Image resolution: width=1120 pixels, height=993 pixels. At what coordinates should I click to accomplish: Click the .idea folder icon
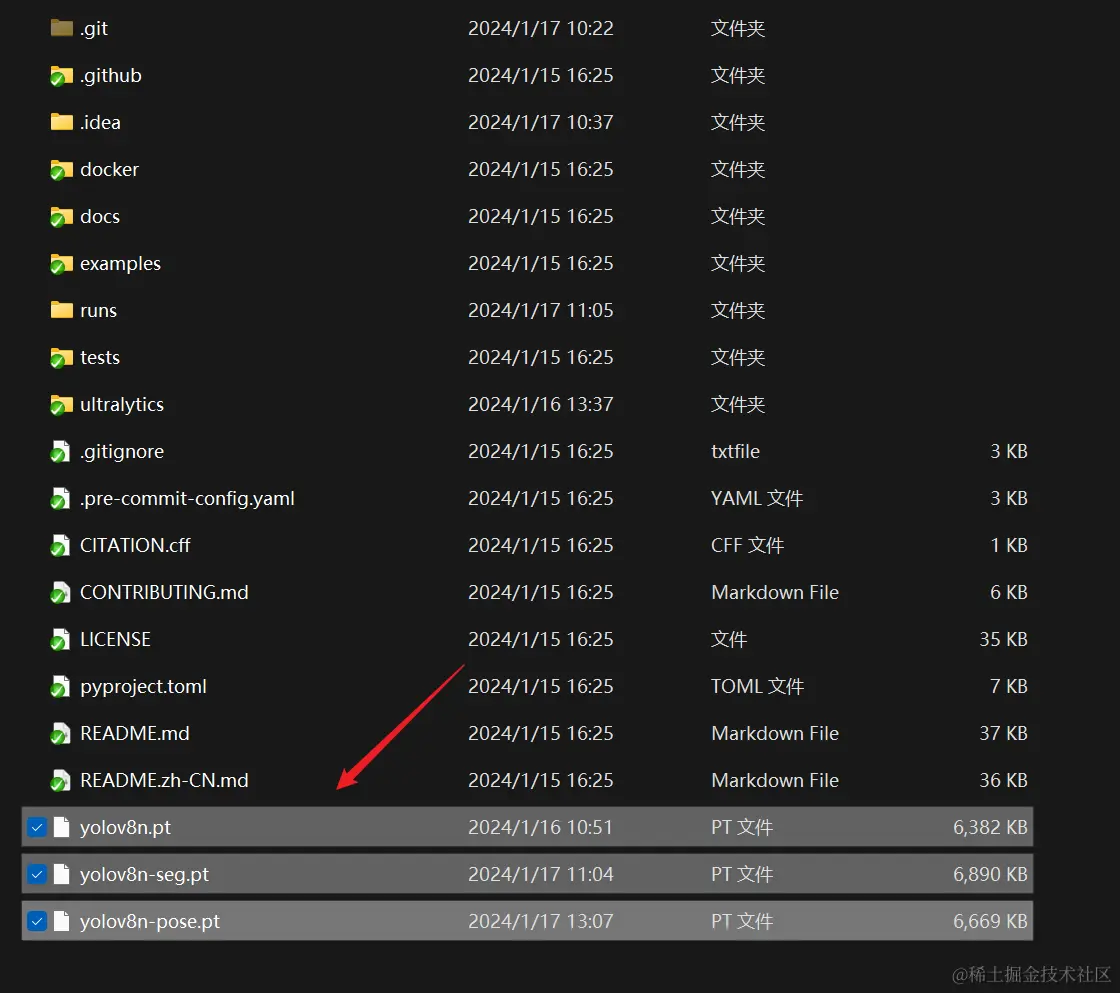(61, 122)
